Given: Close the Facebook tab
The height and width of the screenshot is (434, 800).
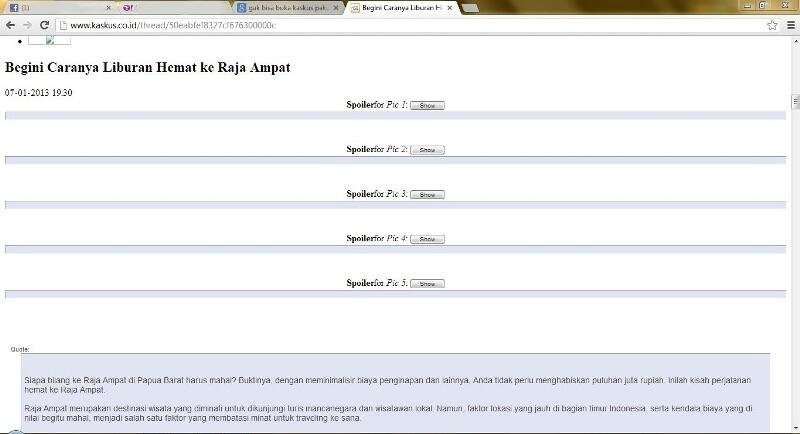Looking at the screenshot, I should pos(108,8).
